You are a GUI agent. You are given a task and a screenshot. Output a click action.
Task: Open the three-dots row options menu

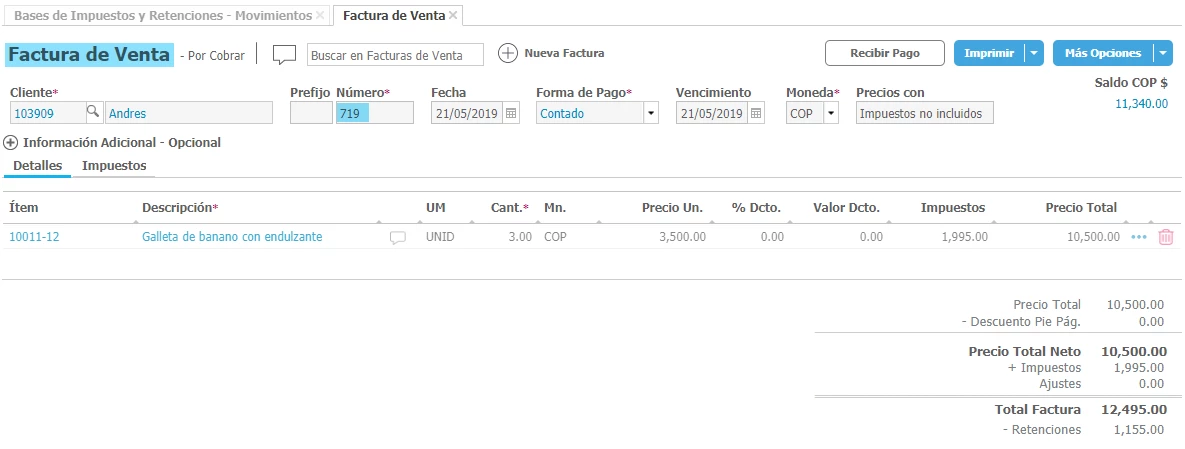coord(1139,237)
